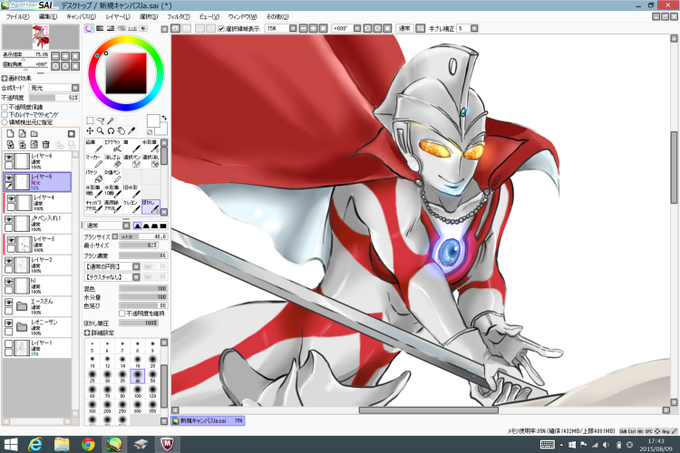
Task: Hide the エースさん folder via eye icon
Action: [x=9, y=302]
